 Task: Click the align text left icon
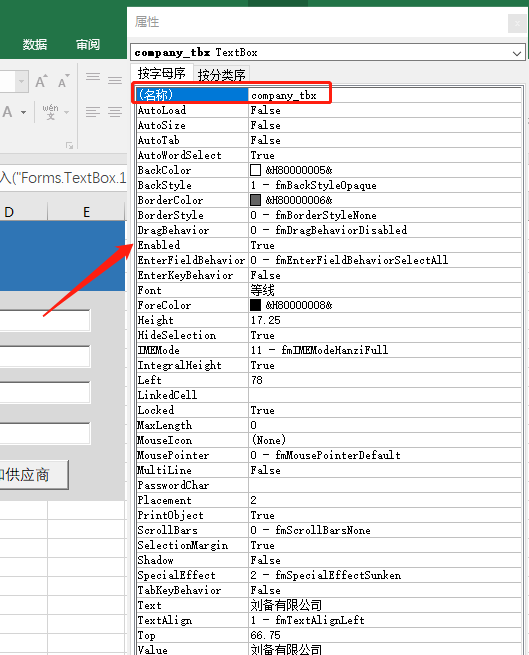point(93,112)
